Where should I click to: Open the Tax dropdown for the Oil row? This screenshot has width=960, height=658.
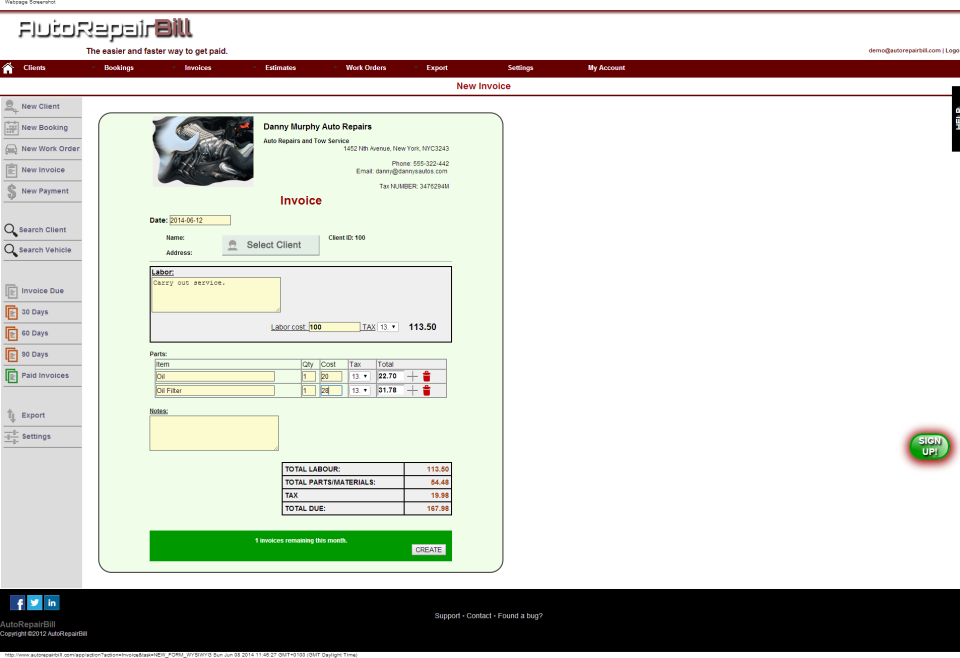[360, 376]
